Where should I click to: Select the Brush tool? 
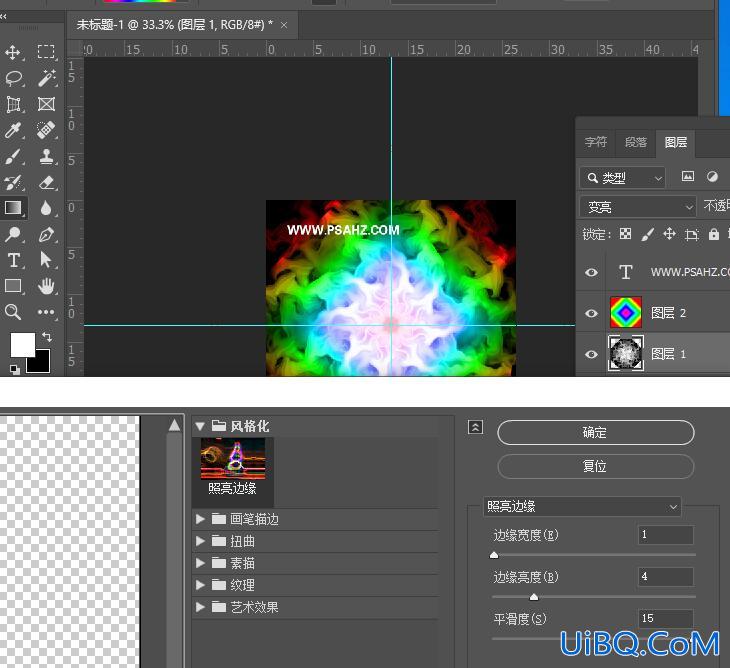click(13, 157)
